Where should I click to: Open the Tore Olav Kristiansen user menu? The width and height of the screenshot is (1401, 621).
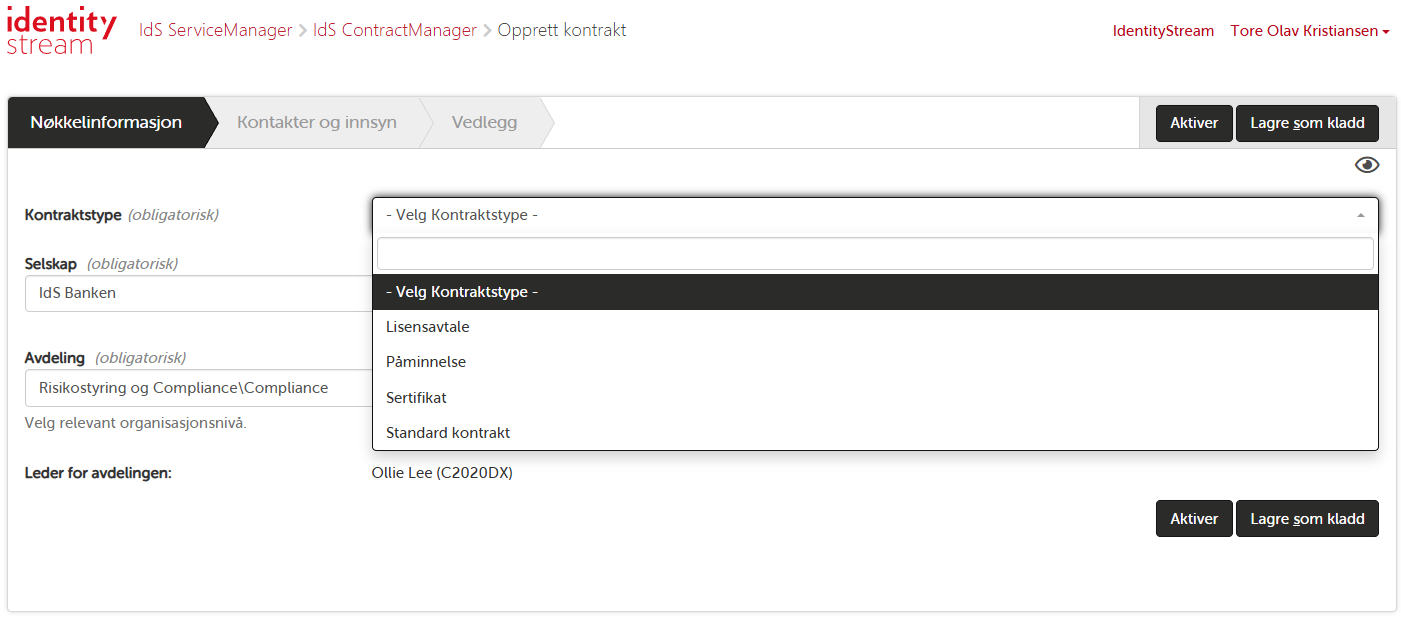coord(1310,31)
